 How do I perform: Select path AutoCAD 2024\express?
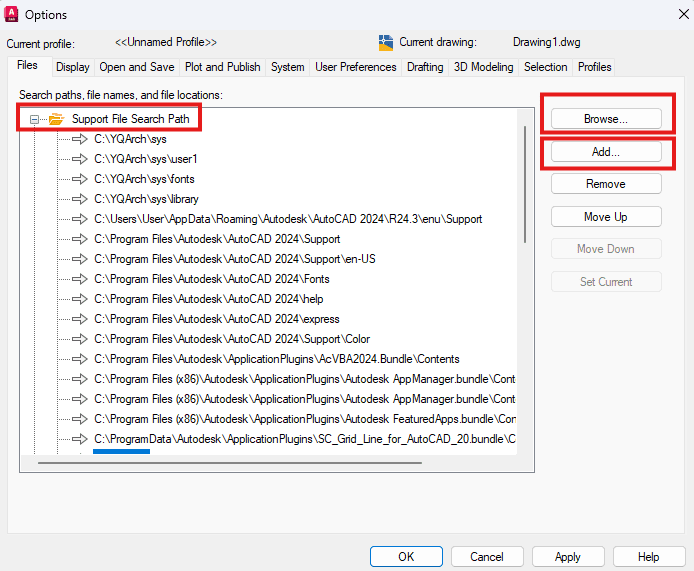(x=216, y=319)
